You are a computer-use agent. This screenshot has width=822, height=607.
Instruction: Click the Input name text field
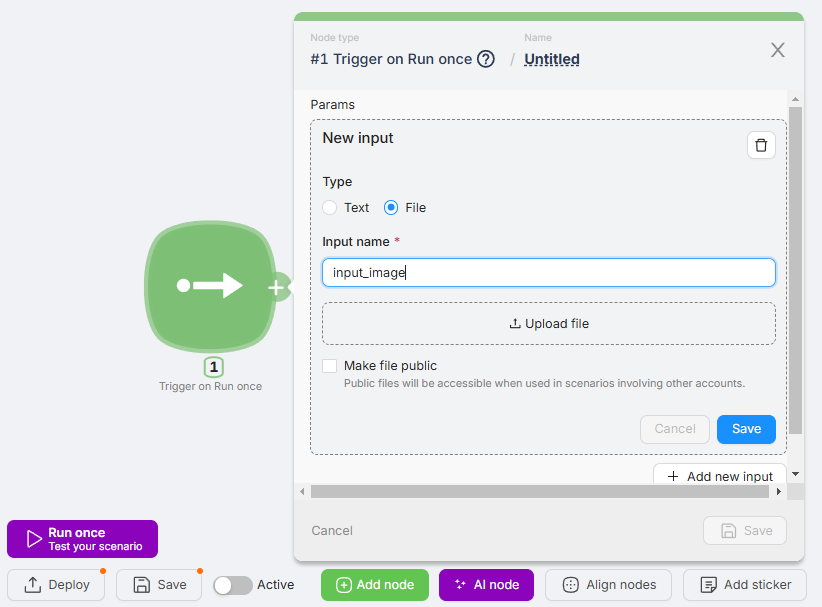pyautogui.click(x=548, y=272)
